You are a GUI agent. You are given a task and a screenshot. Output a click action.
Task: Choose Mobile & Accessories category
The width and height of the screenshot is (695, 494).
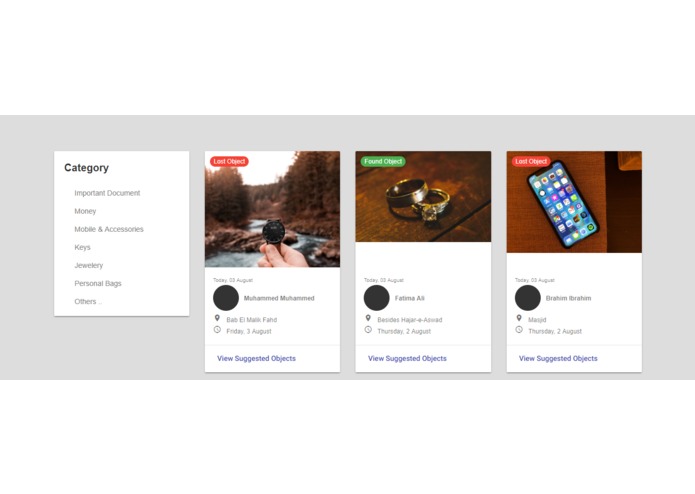tap(109, 229)
